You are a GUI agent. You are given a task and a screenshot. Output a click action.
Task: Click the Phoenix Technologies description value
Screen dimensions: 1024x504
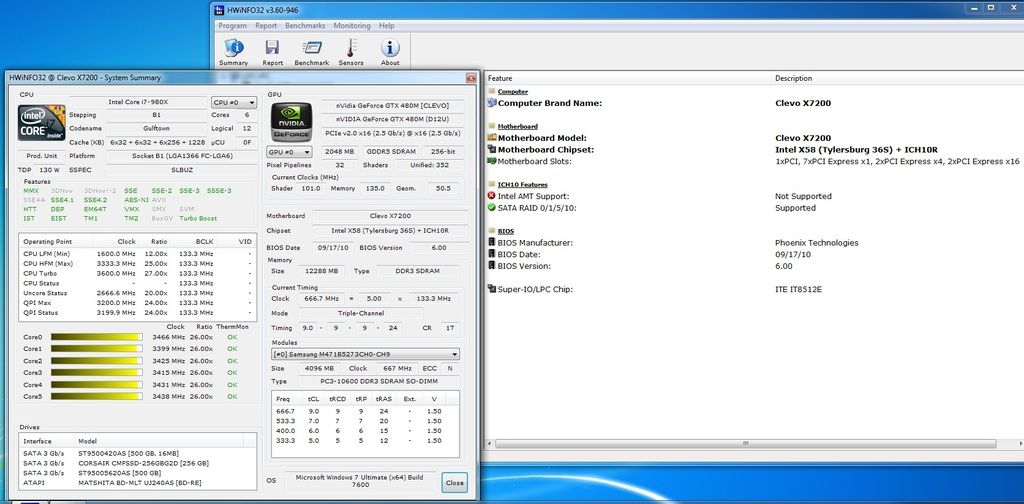click(x=816, y=243)
